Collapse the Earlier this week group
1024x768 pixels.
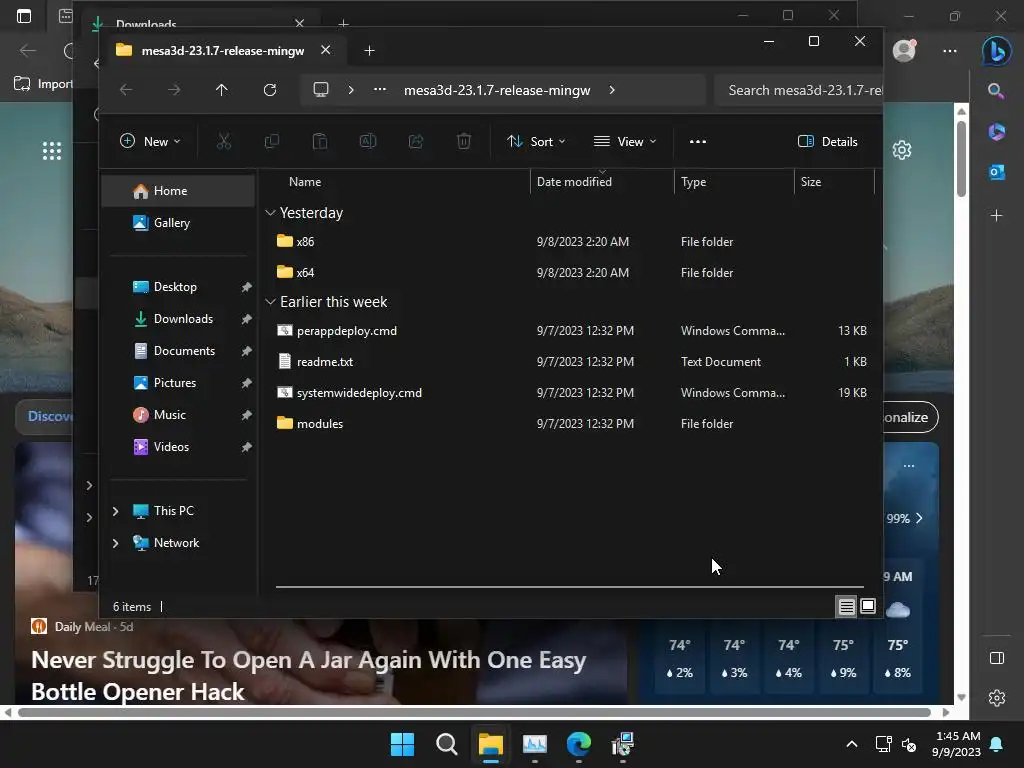tap(270, 302)
